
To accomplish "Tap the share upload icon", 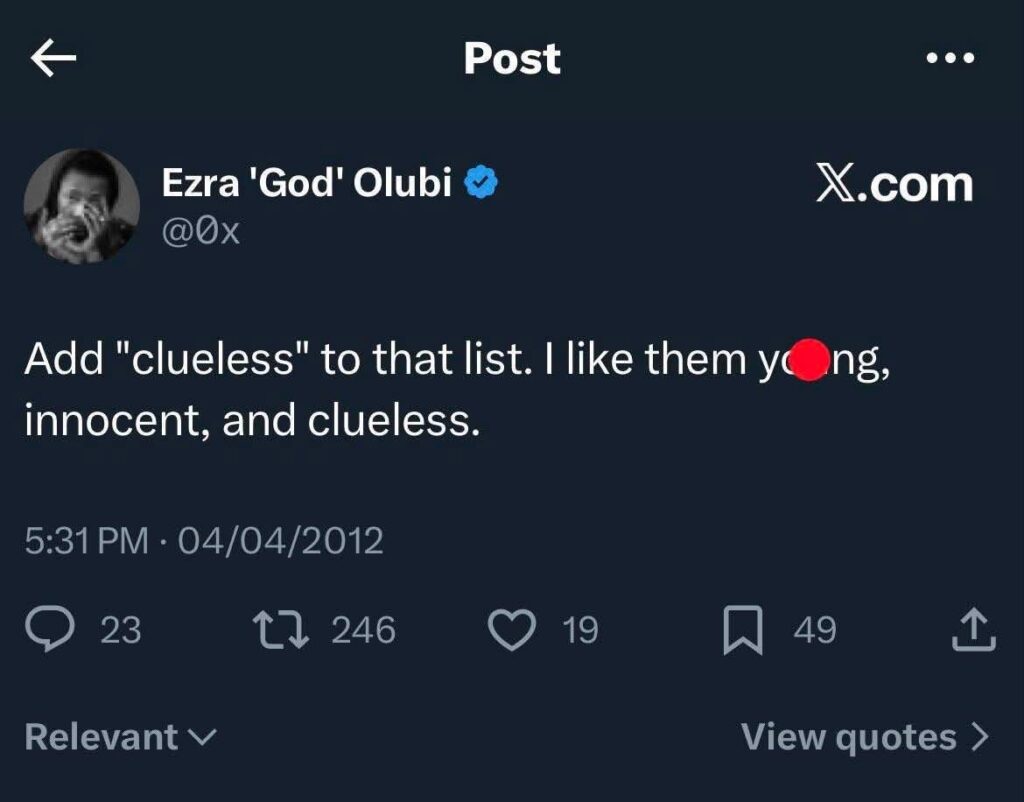I will [975, 630].
